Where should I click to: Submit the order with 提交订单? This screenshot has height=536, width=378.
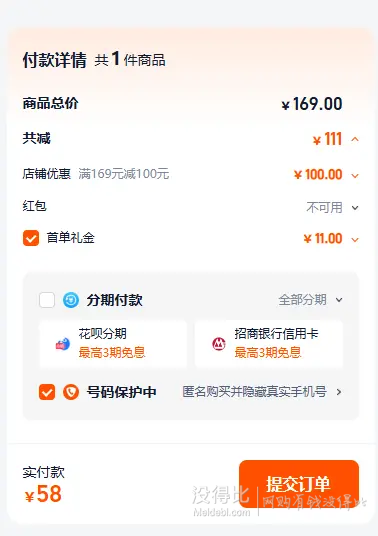tap(299, 484)
